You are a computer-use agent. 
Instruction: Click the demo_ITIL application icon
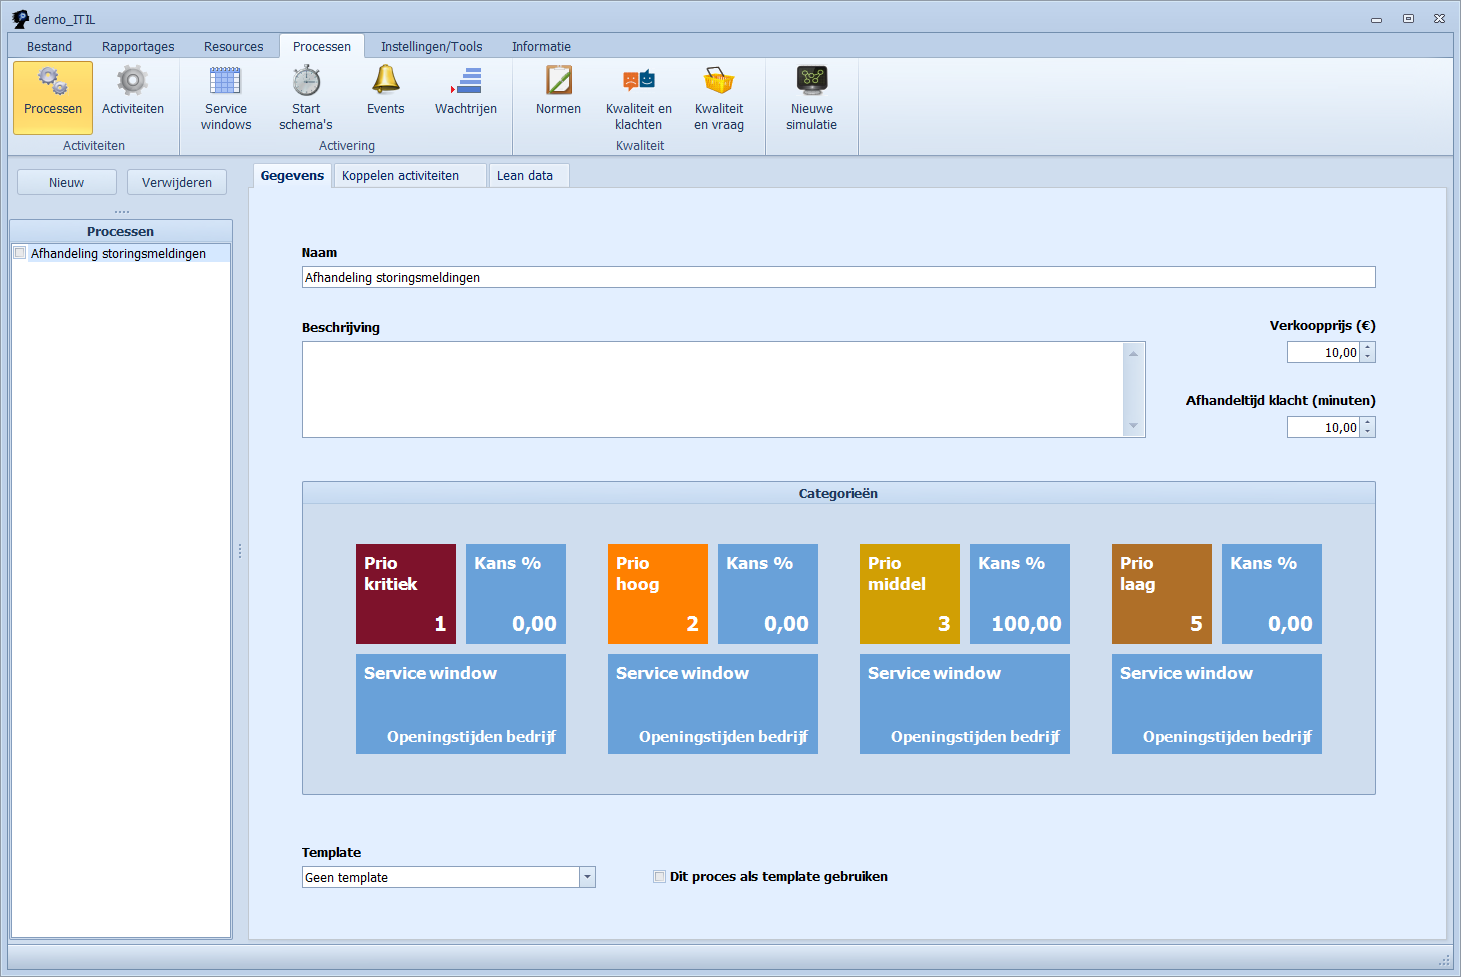(20, 18)
